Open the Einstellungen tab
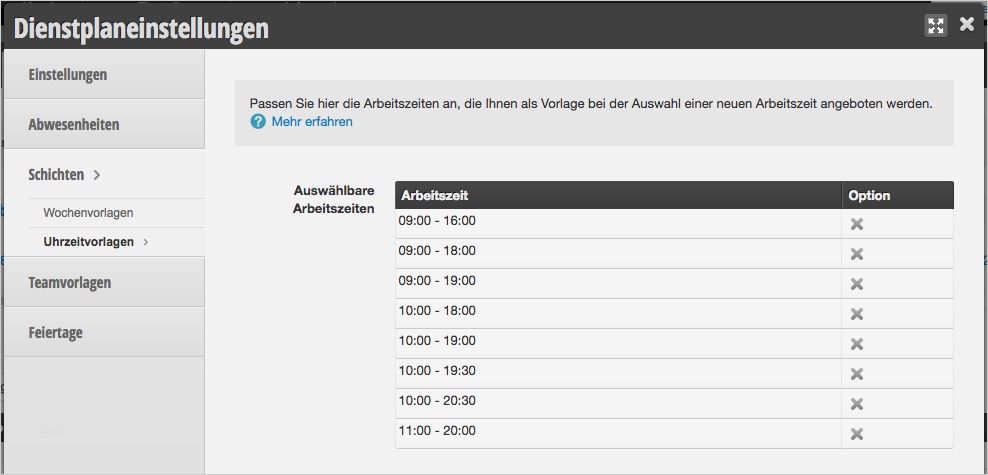 point(68,75)
